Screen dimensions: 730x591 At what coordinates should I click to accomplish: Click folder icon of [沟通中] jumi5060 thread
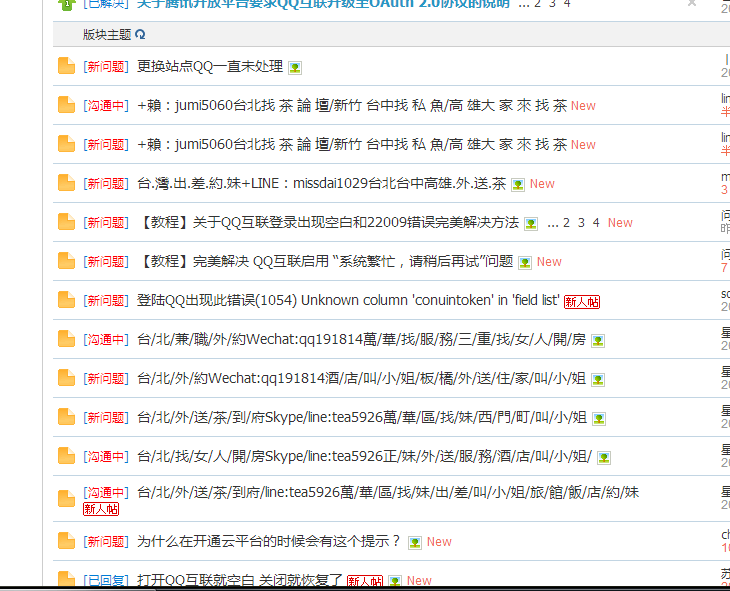[x=66, y=105]
